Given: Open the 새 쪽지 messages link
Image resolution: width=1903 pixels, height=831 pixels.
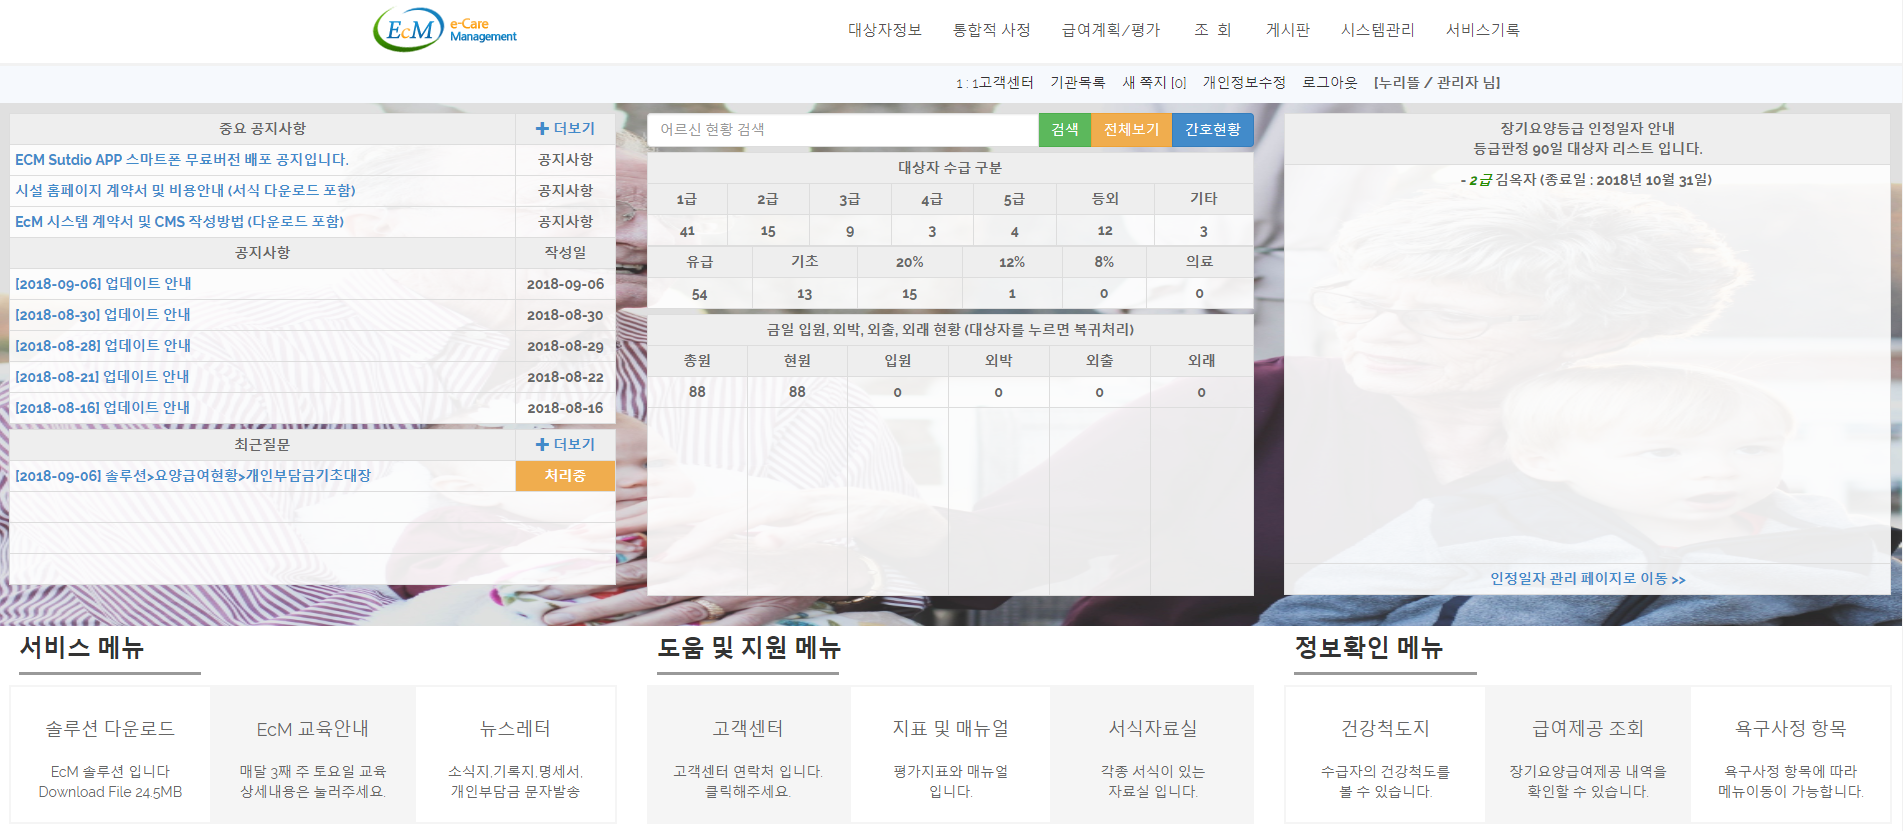Looking at the screenshot, I should (x=1153, y=83).
